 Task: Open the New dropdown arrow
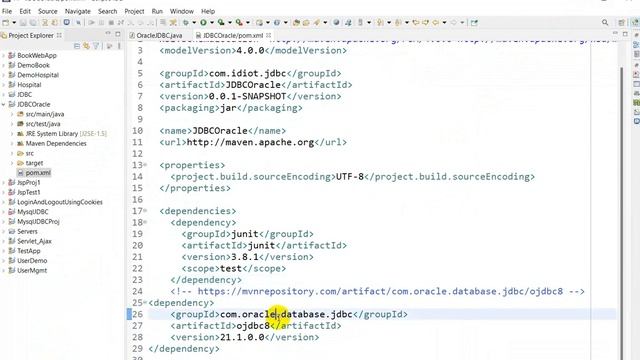click(x=14, y=23)
